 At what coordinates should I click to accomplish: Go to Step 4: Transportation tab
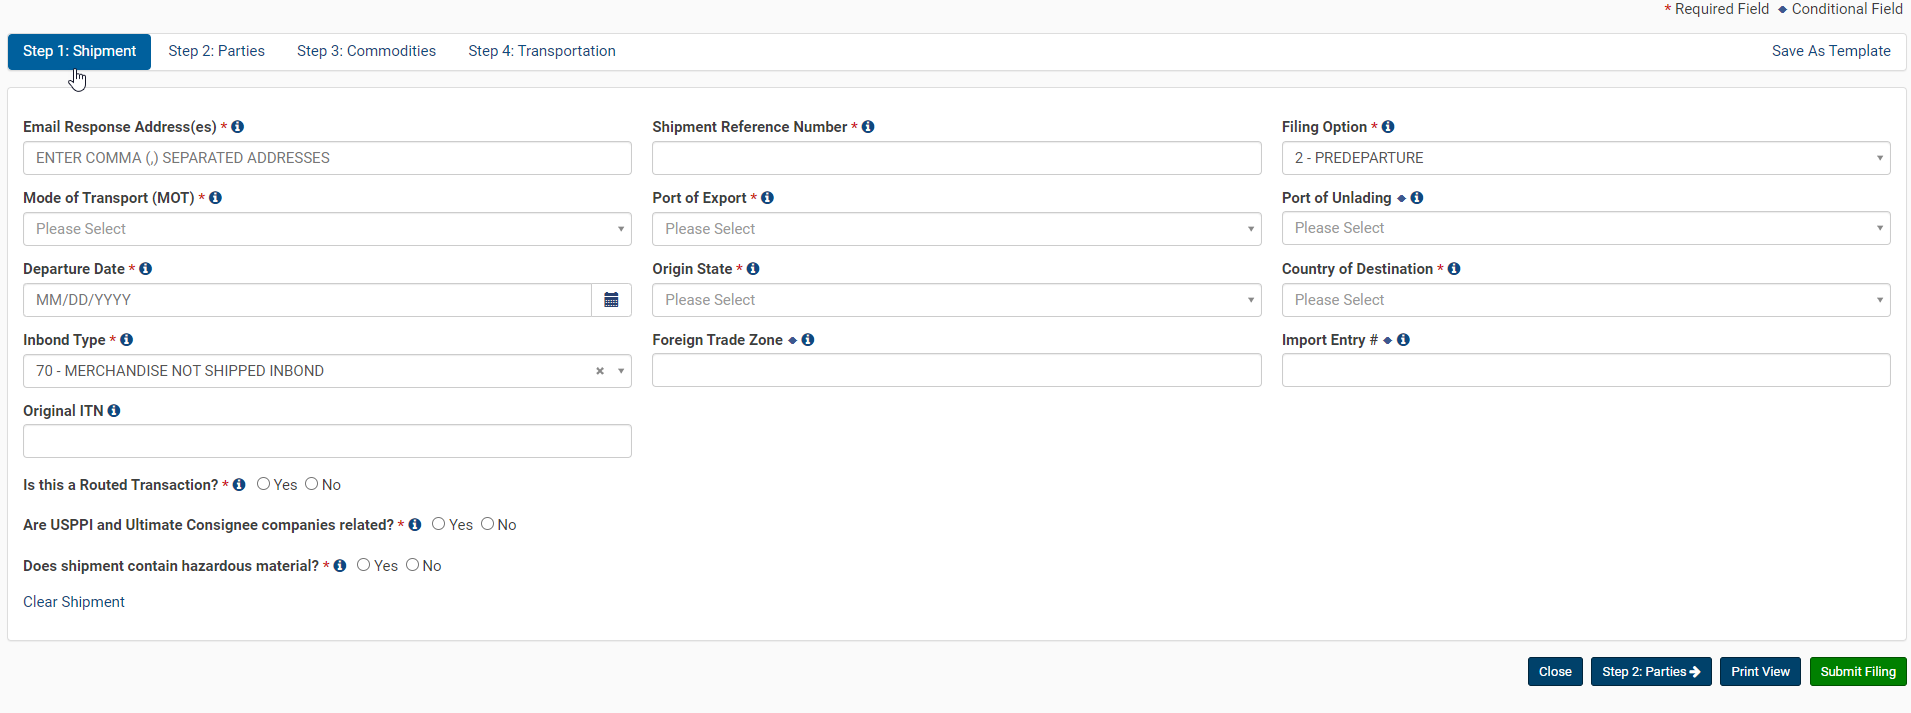click(x=542, y=51)
